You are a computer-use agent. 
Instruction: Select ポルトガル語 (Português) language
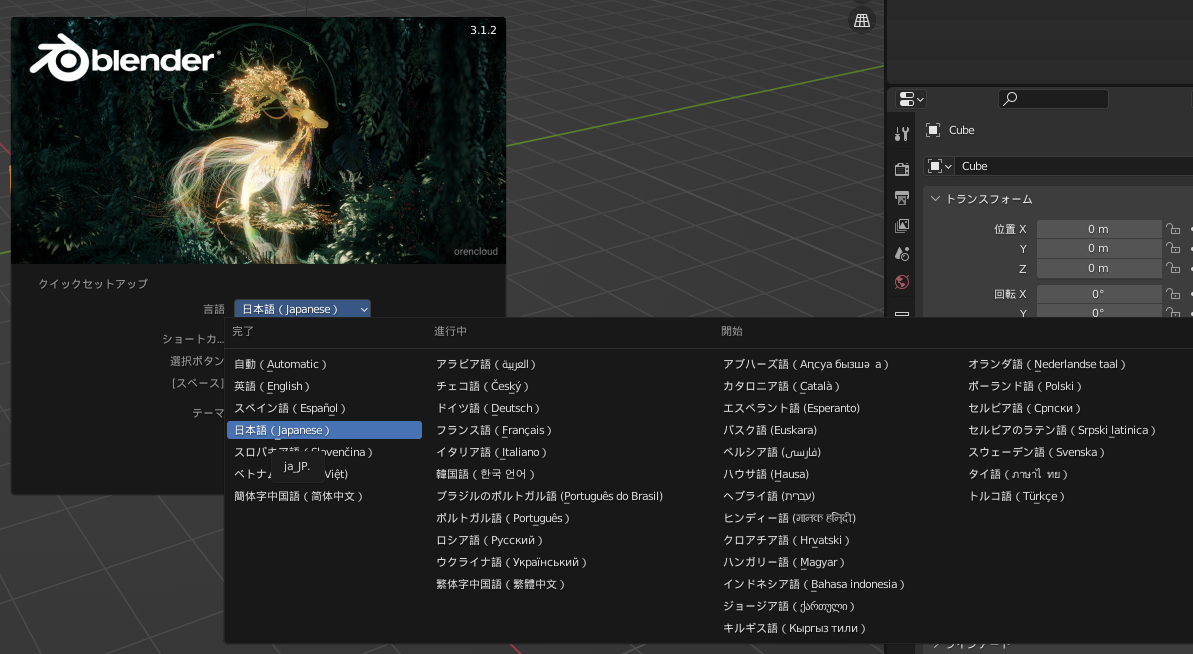[503, 519]
